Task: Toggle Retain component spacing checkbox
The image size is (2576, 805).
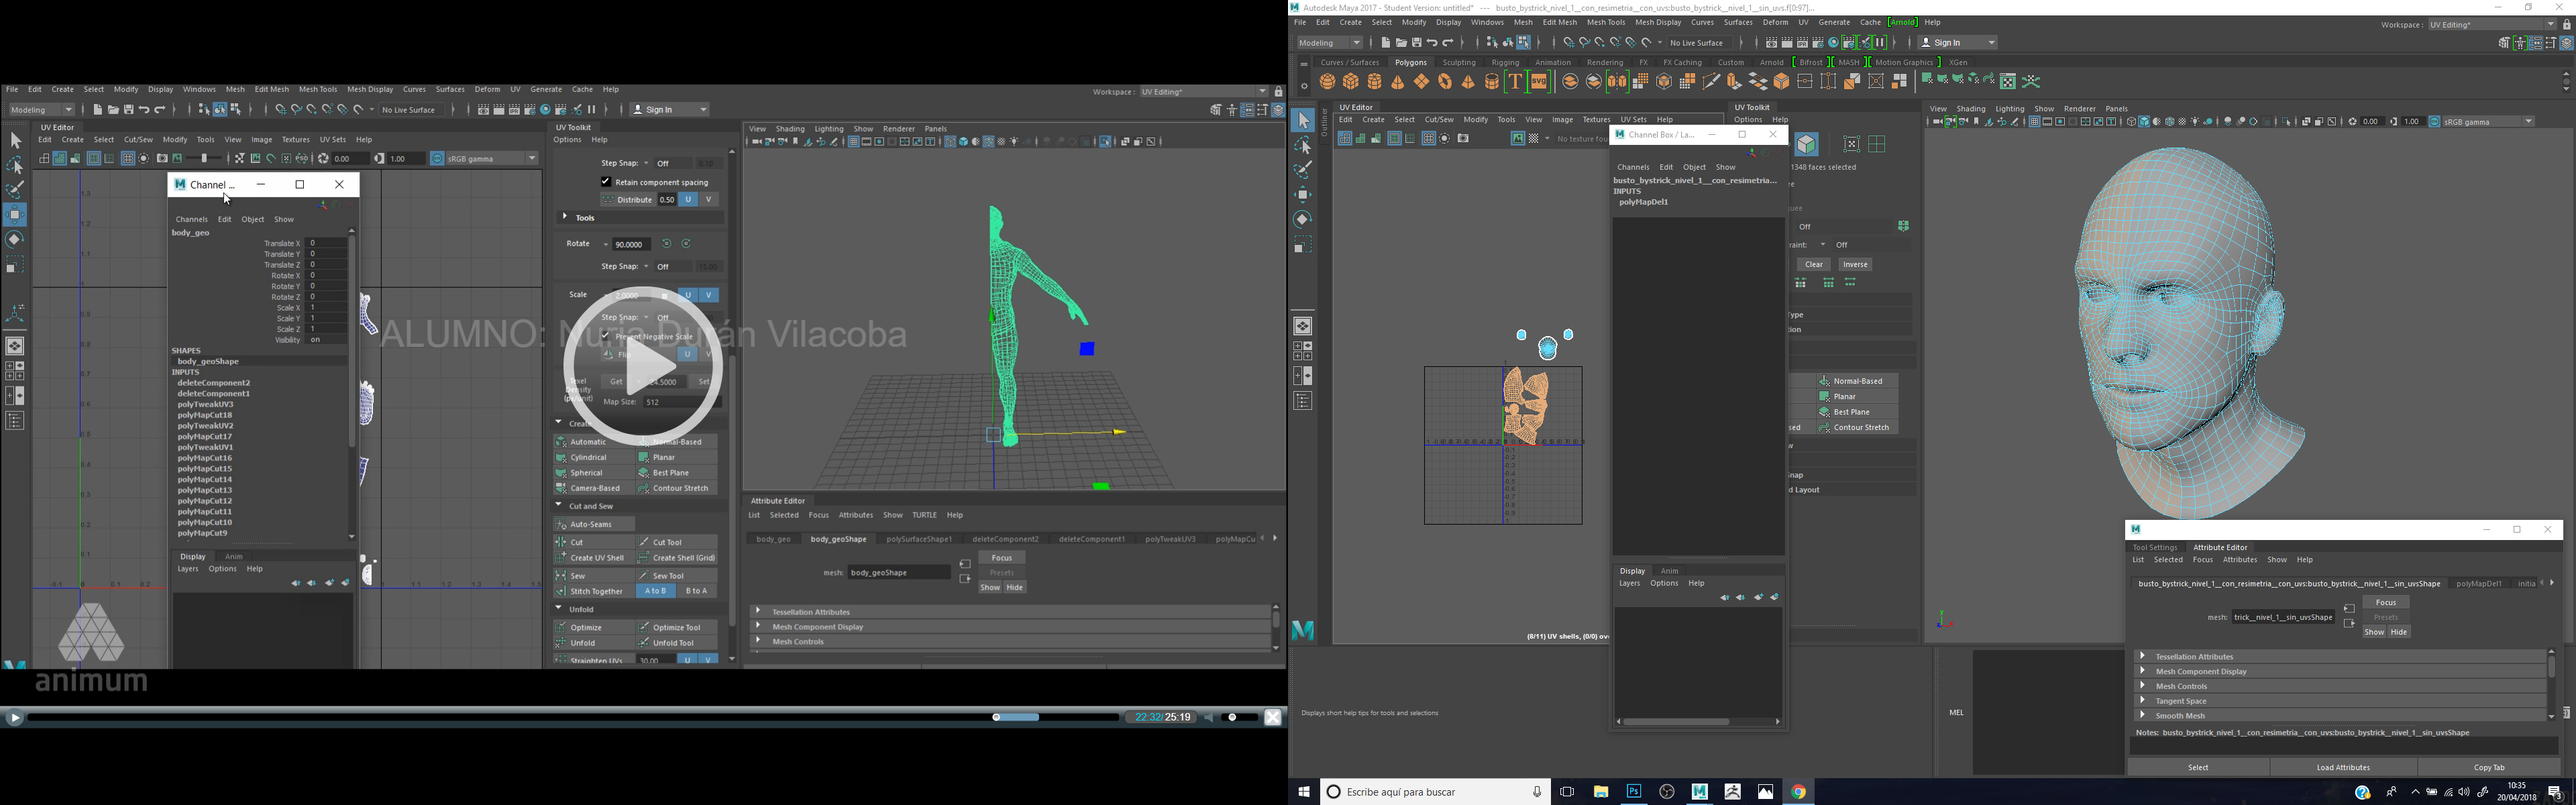Action: click(606, 182)
